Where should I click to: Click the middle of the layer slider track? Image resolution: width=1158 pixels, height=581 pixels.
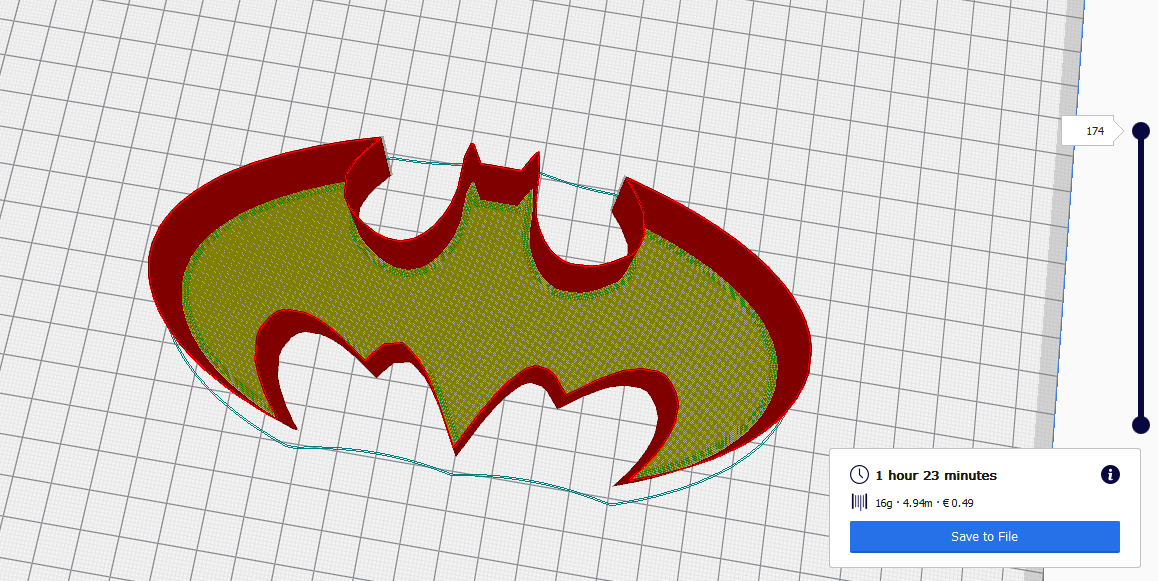[1140, 278]
